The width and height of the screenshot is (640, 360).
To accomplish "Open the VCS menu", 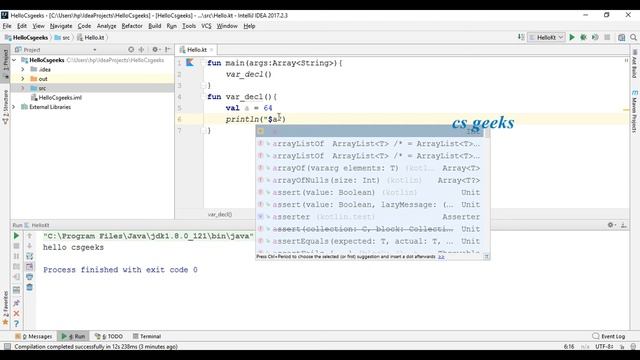I will 206,26.
